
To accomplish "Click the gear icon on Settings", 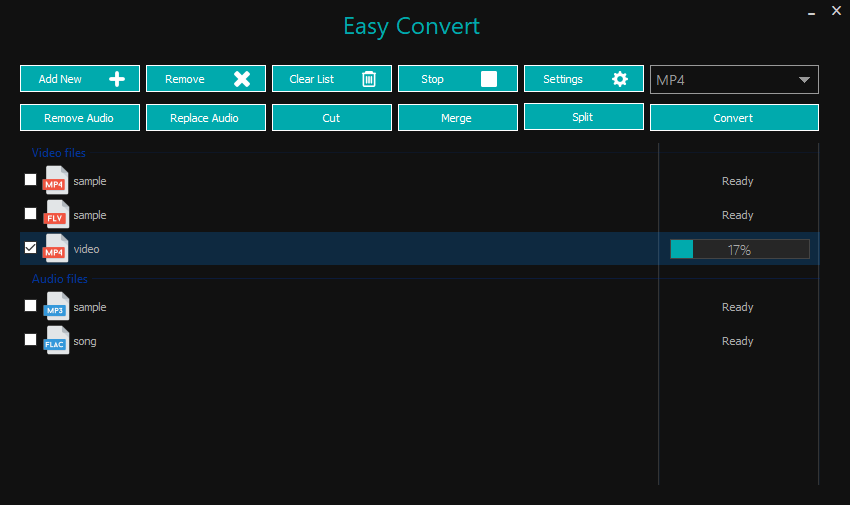I will click(620, 79).
